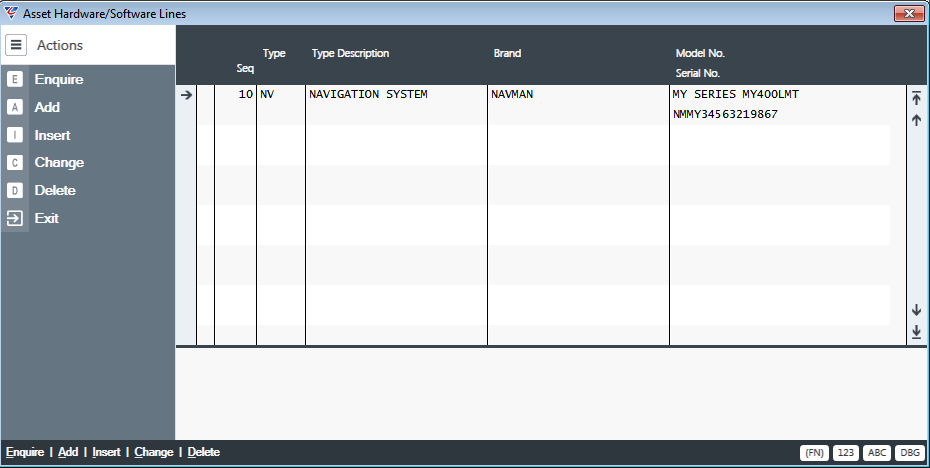
Task: Click the I key icon beside Insert
Action: [15, 135]
